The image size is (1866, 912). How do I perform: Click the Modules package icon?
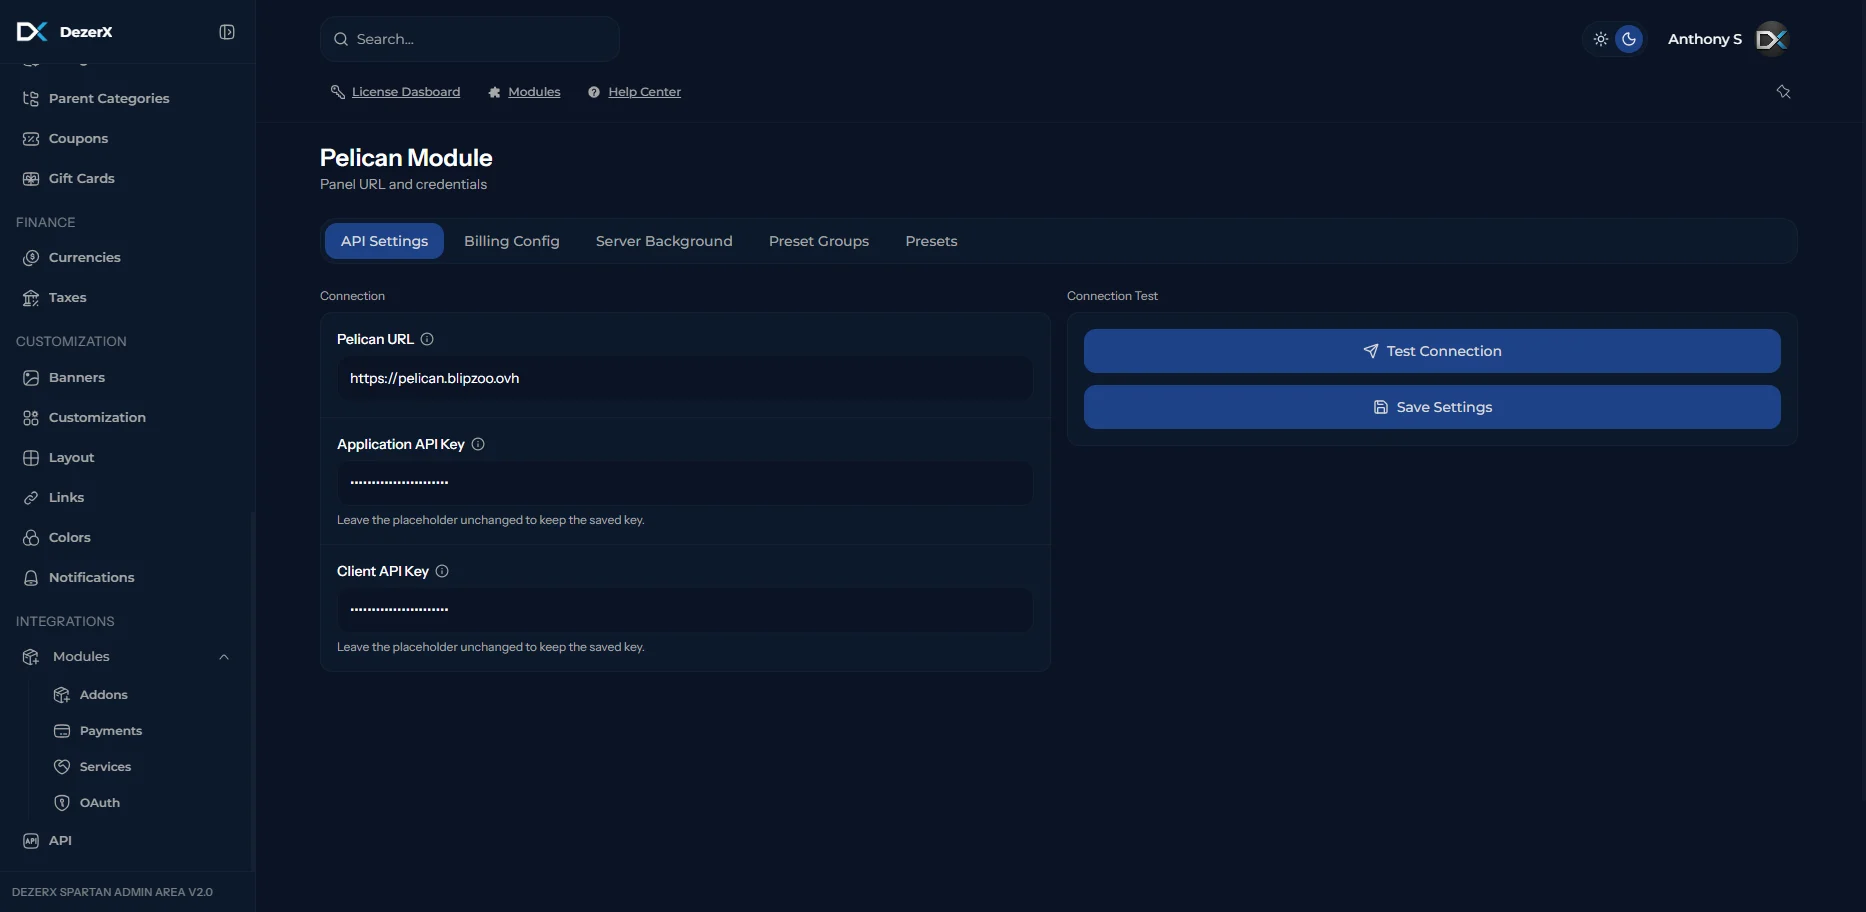pyautogui.click(x=31, y=656)
